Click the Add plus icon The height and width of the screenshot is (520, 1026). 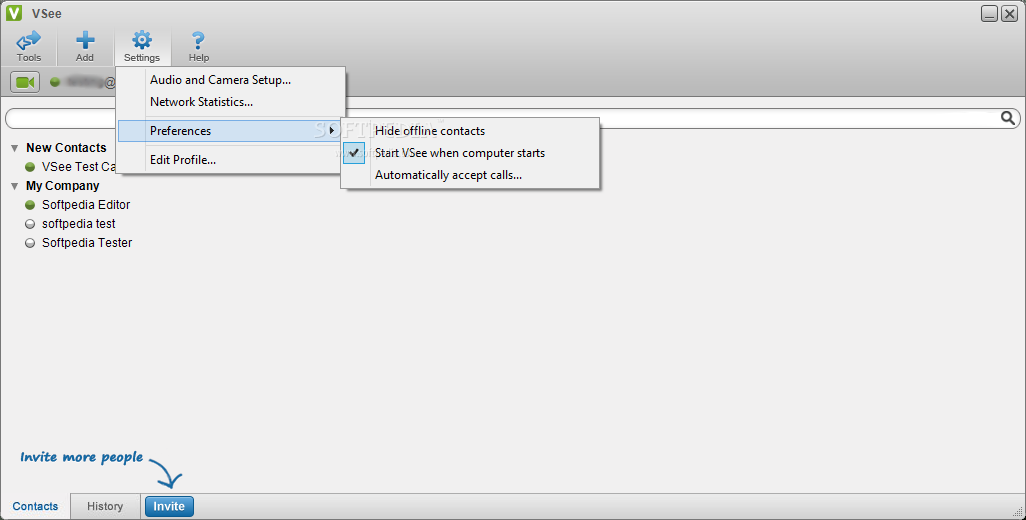point(85,41)
